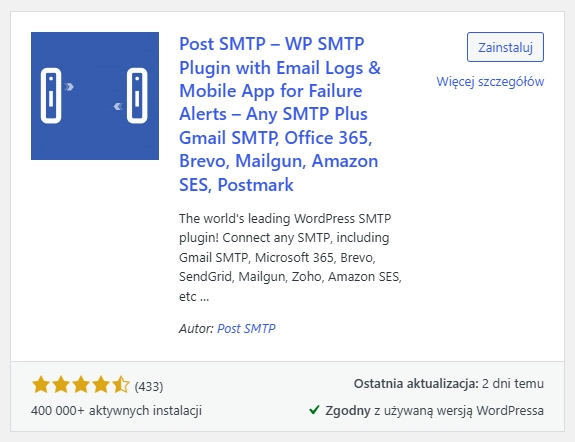Click the left server icon in the logo
Screen dimensions: 575x442
[51, 95]
